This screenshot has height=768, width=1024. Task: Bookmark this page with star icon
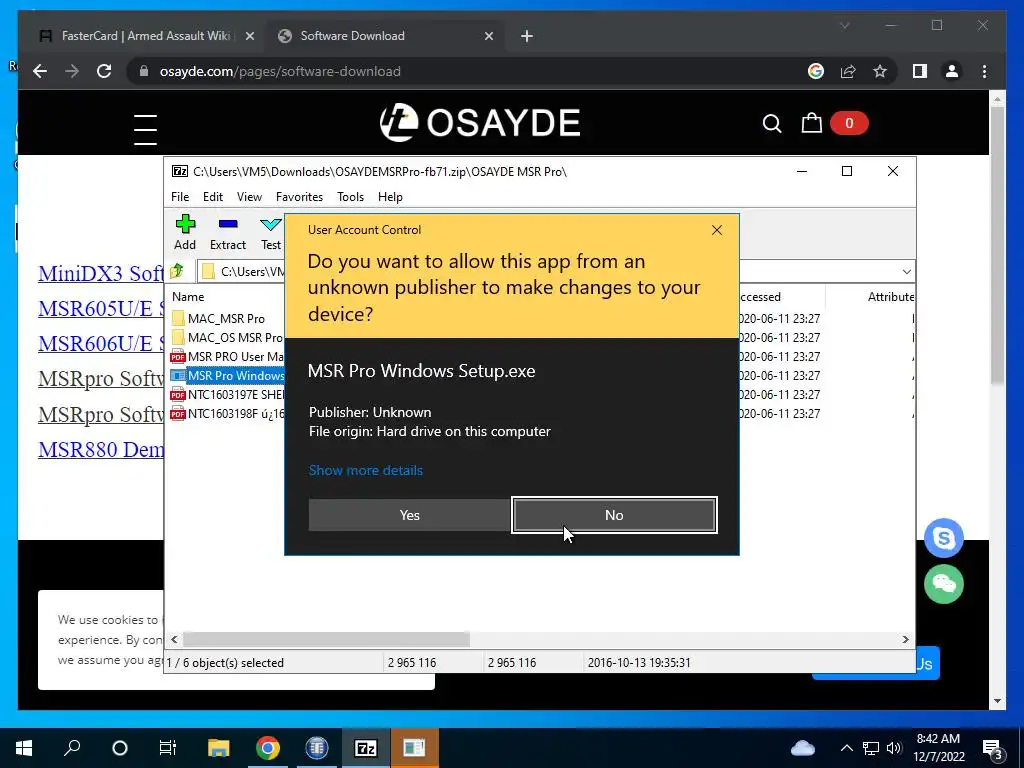880,71
